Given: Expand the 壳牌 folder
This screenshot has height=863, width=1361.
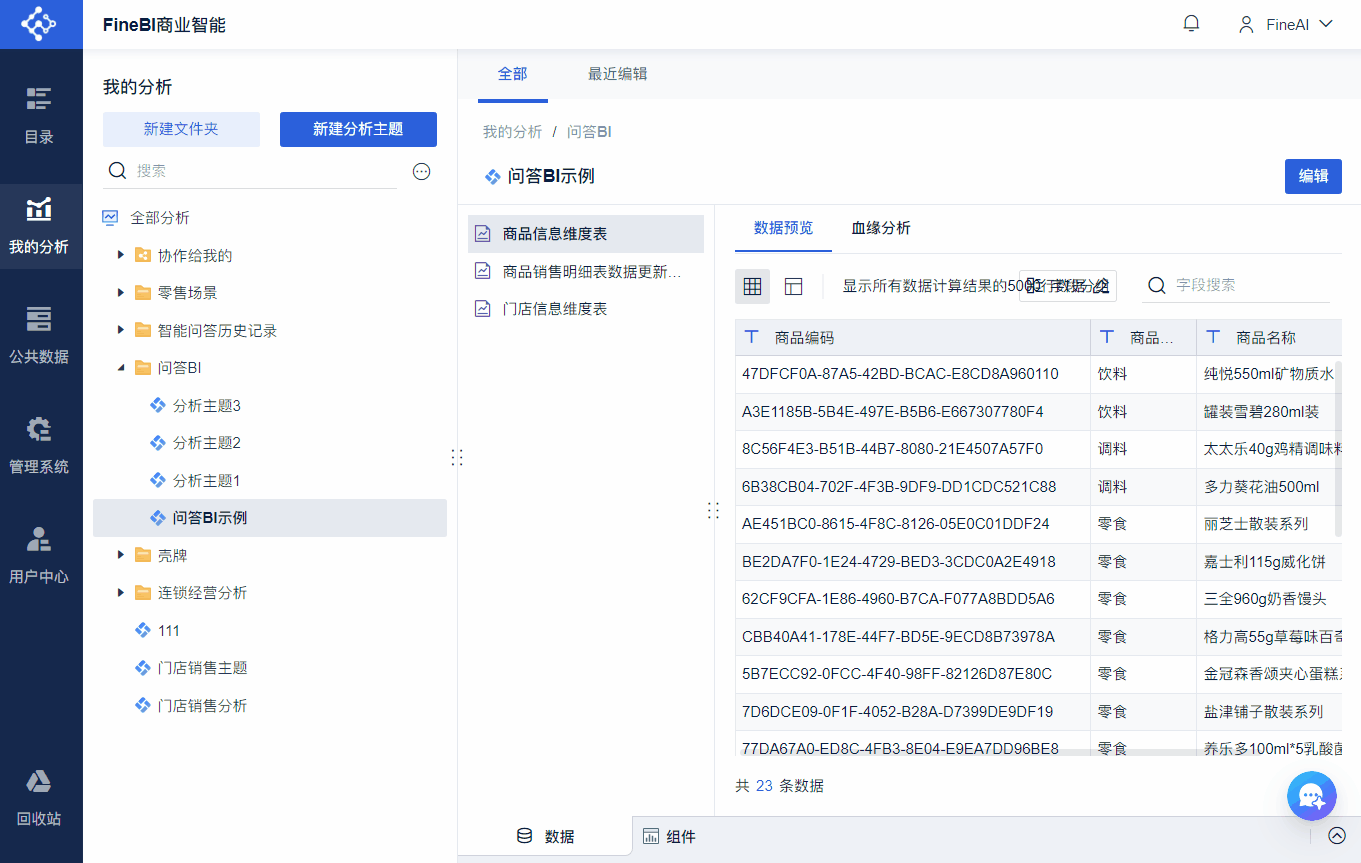Looking at the screenshot, I should (121, 556).
